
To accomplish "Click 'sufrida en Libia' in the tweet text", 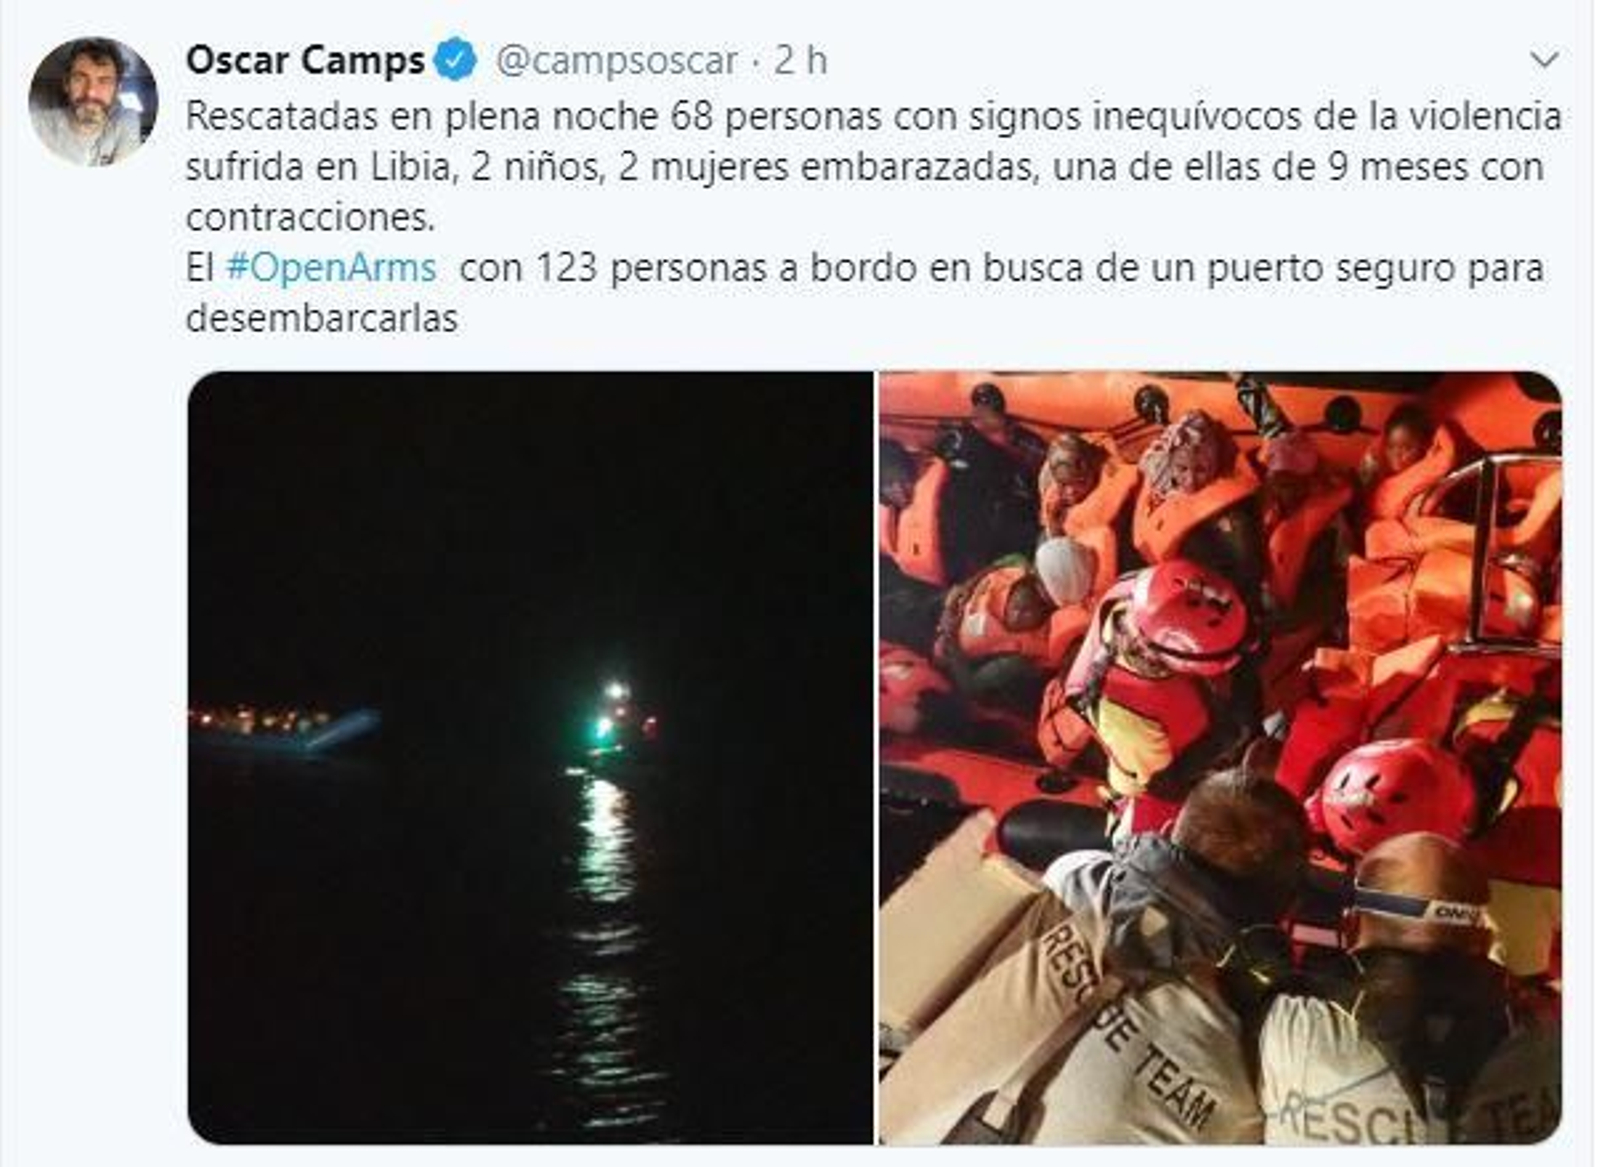I will point(318,167).
